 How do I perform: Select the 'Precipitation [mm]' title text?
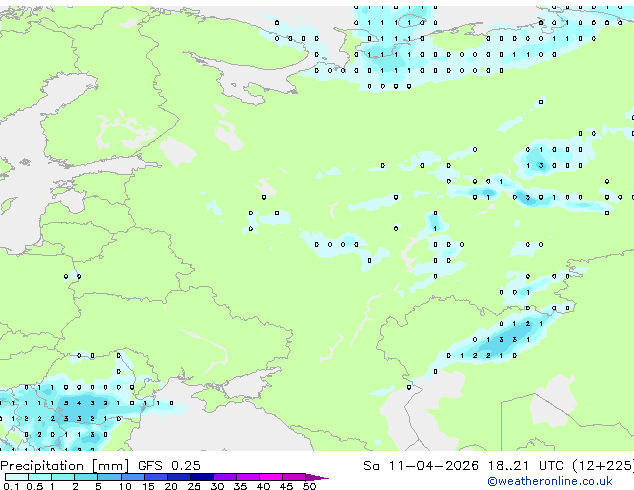click(x=65, y=466)
